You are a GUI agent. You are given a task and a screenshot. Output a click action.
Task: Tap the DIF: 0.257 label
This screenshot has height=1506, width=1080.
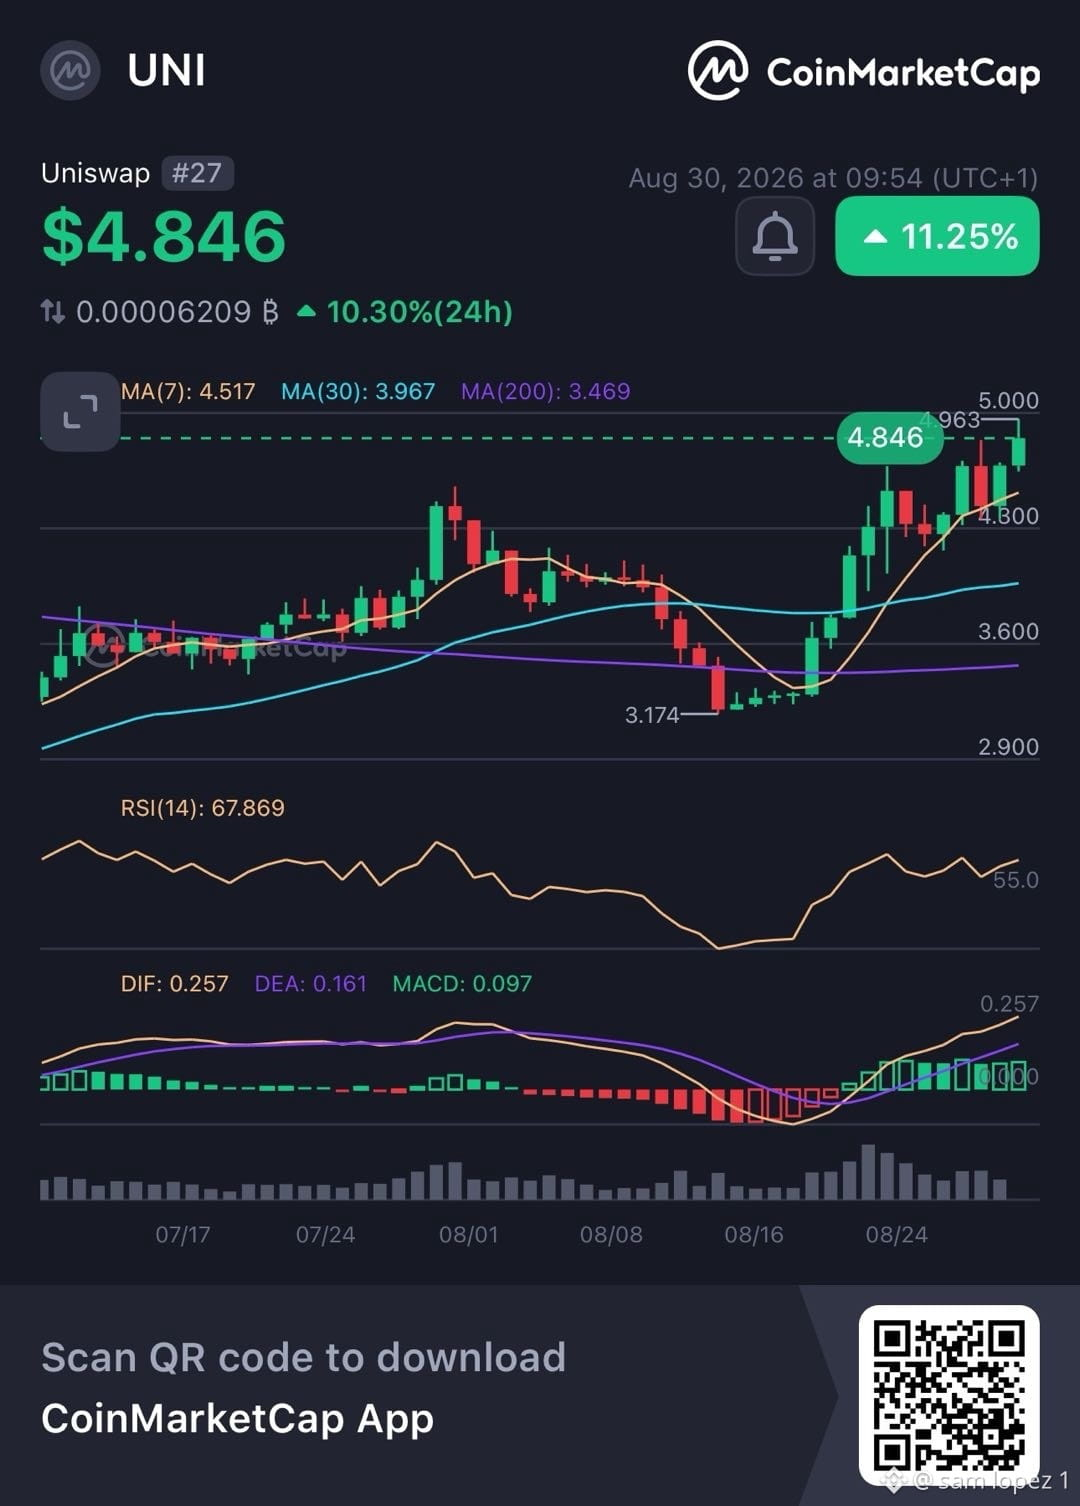pyautogui.click(x=175, y=983)
